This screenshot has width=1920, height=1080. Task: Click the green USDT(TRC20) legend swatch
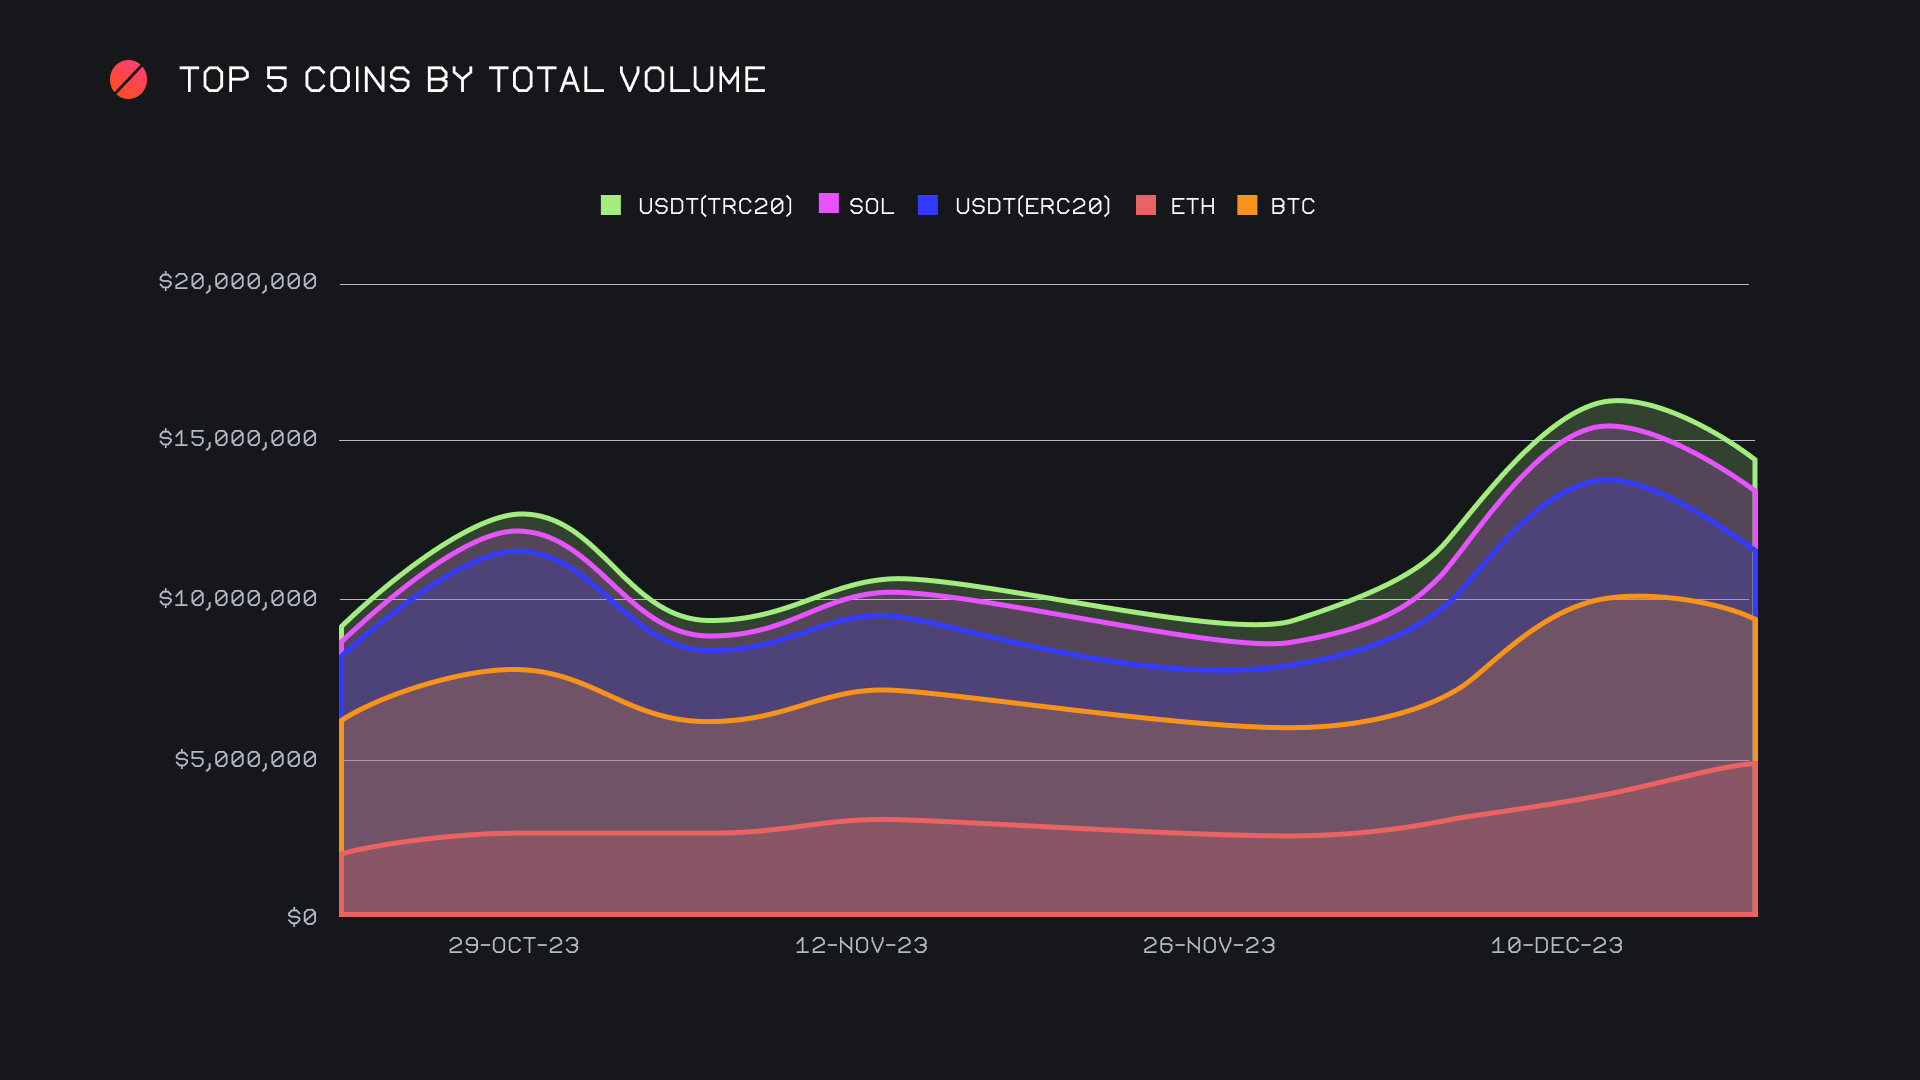click(610, 205)
